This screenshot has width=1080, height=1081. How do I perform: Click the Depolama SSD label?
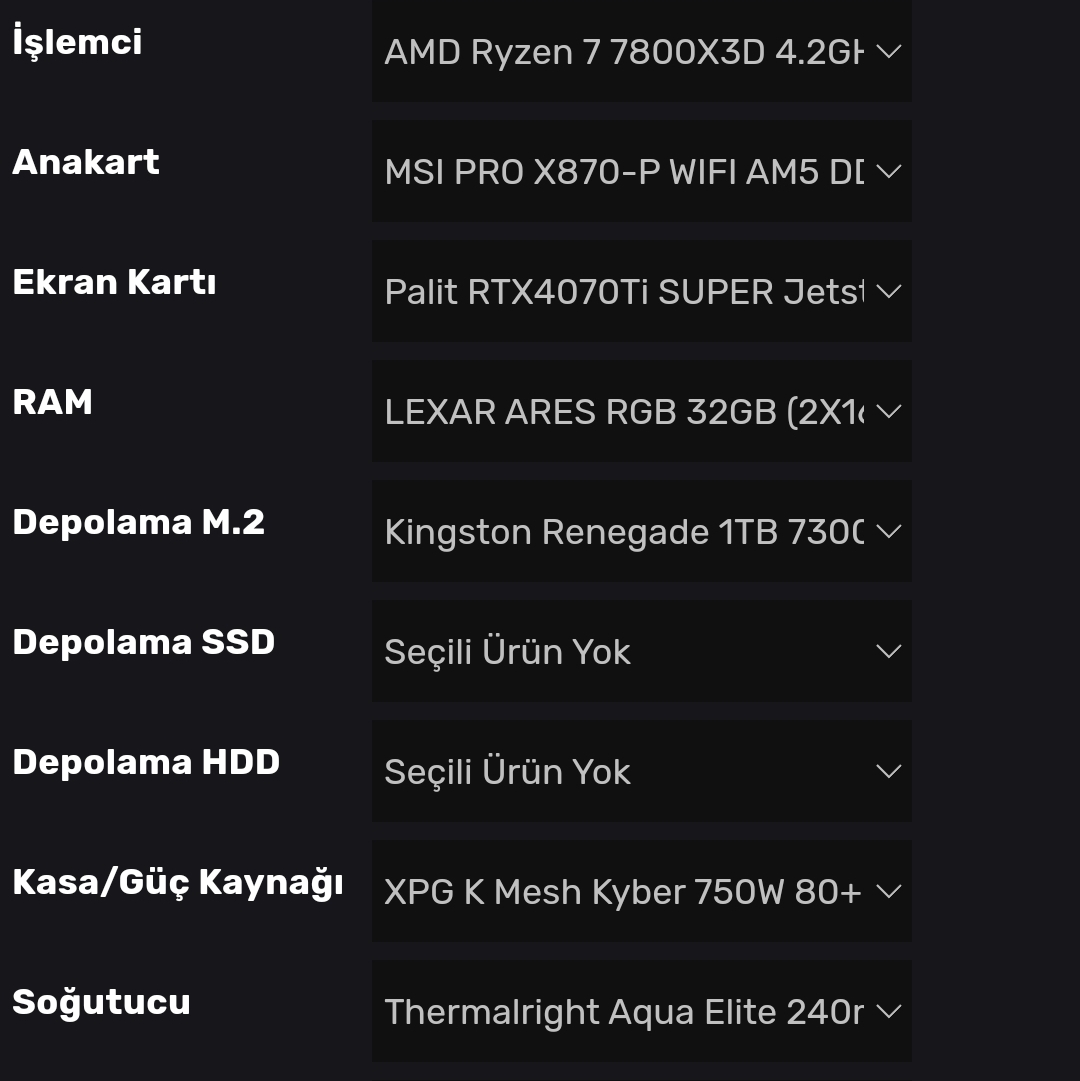pyautogui.click(x=143, y=642)
